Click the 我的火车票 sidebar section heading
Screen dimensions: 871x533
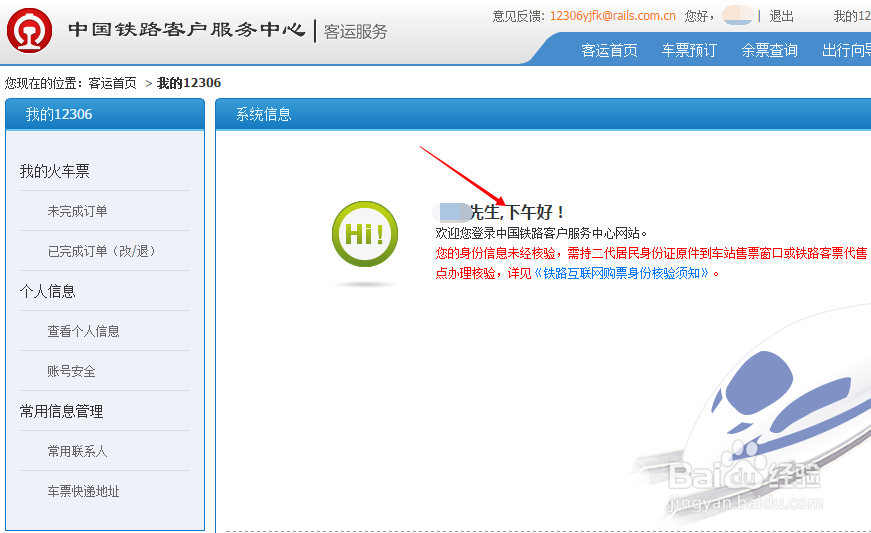pos(54,171)
